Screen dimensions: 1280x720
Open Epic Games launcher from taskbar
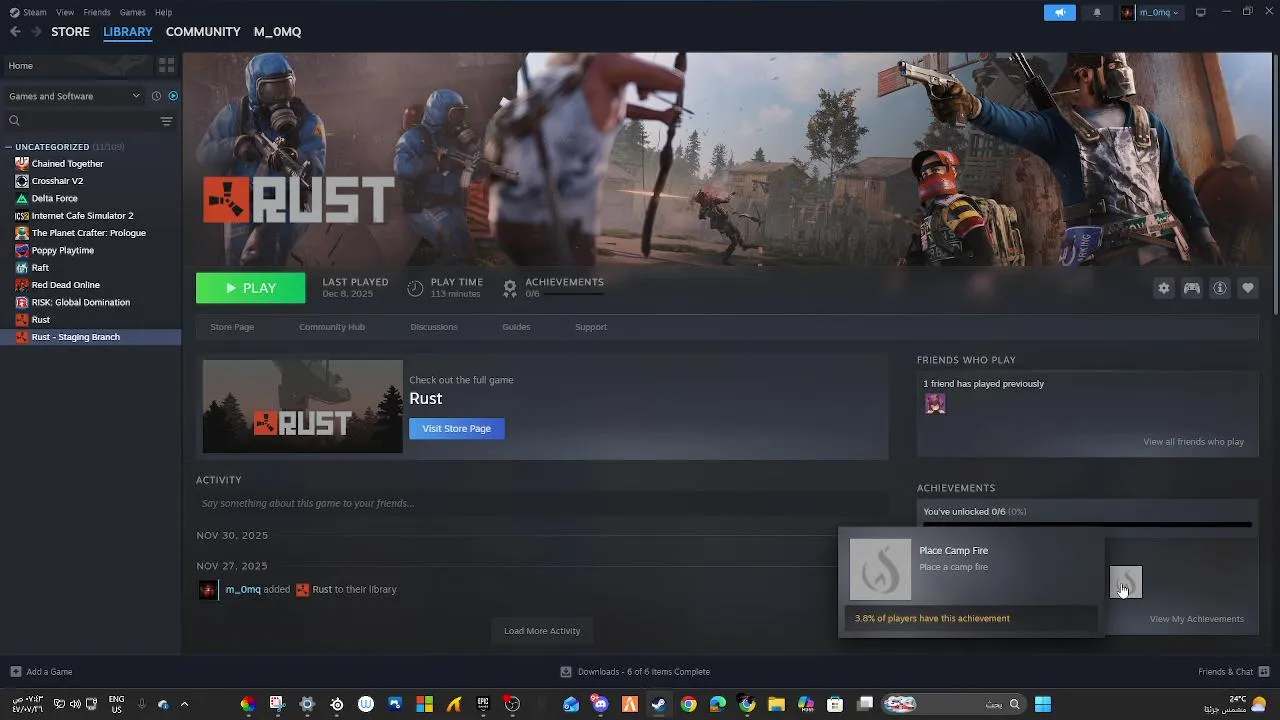(x=483, y=704)
